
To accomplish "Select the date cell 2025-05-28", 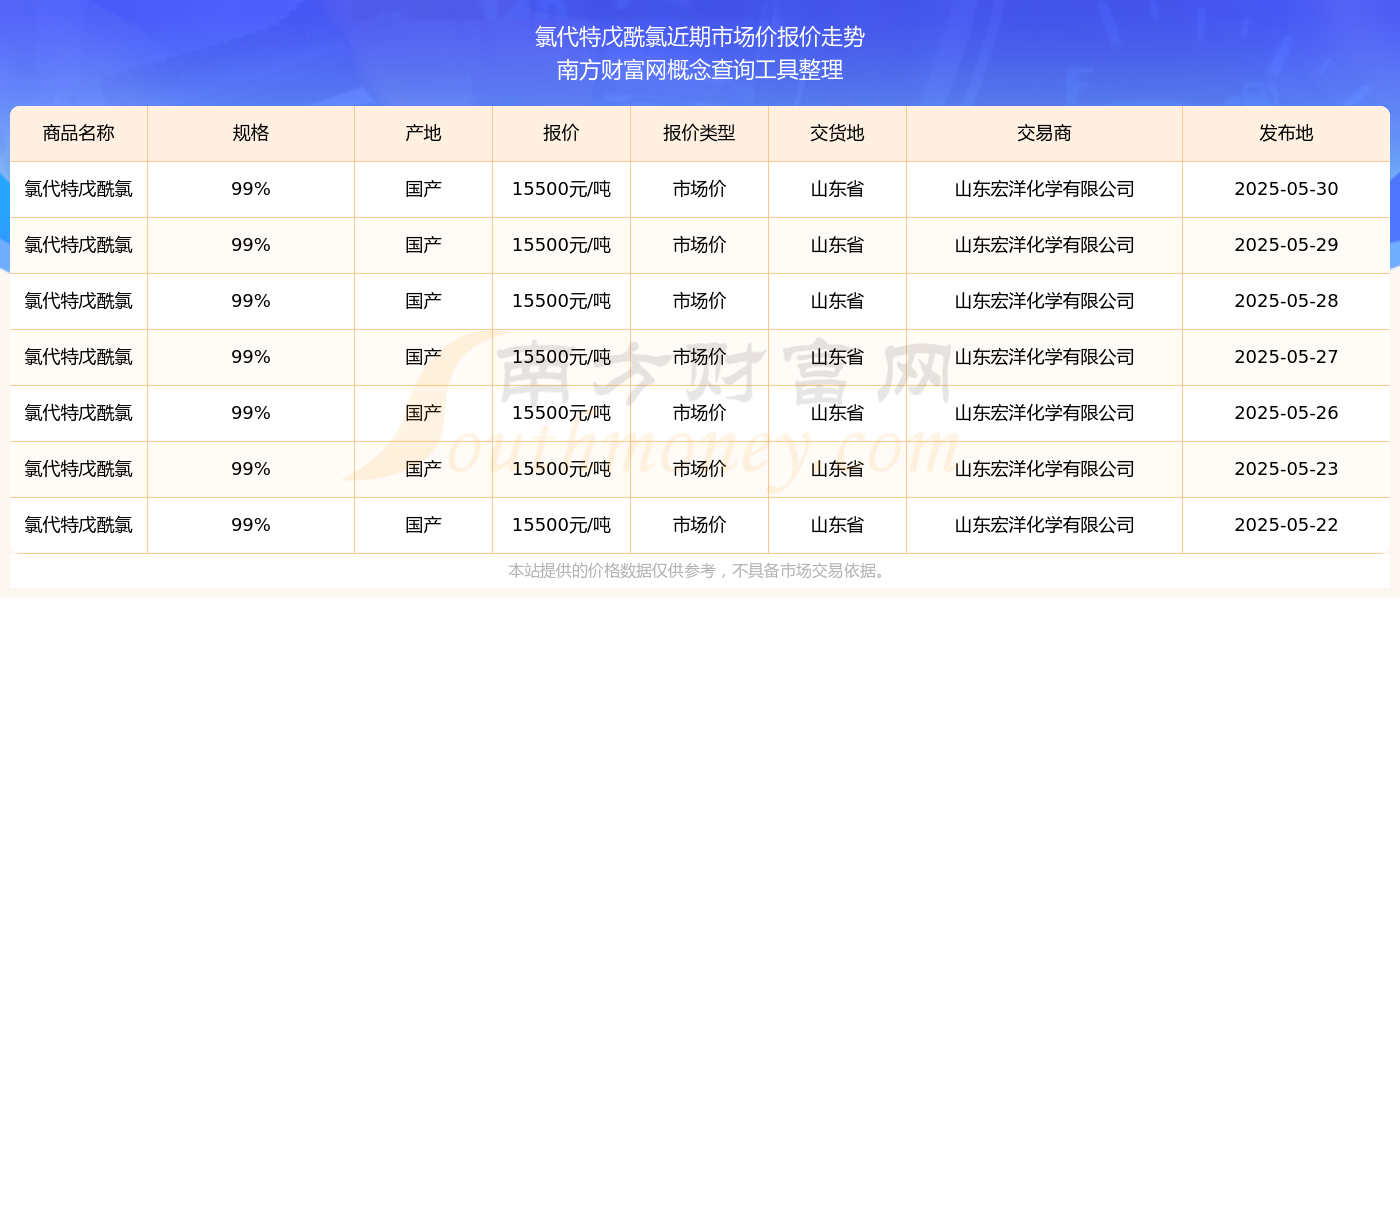I will [1286, 301].
